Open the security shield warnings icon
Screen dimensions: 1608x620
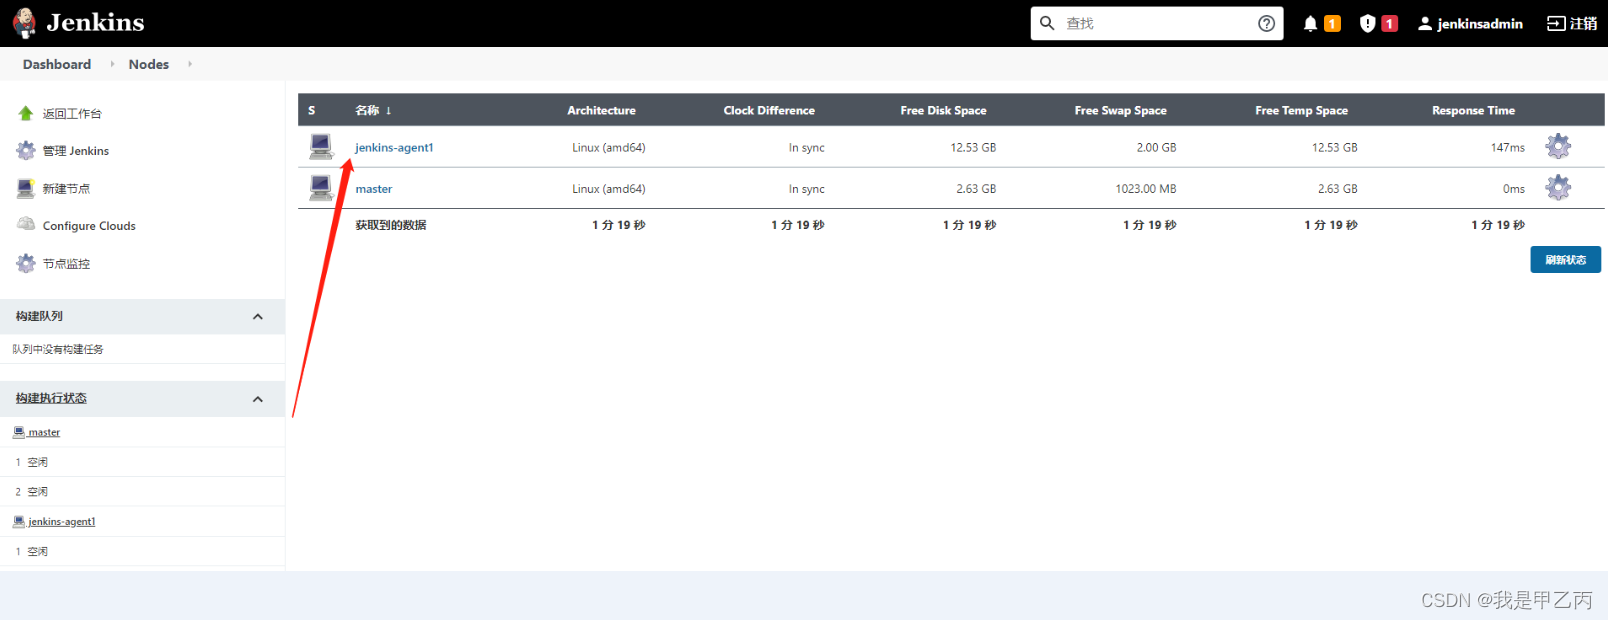point(1367,23)
